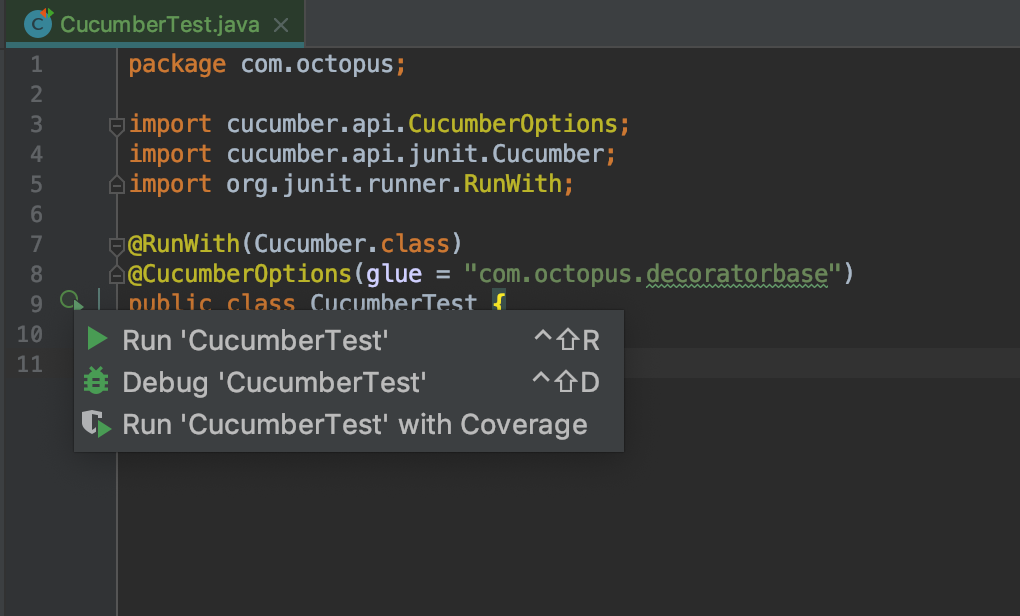Click the green play icon in the popup
Screen dimensions: 1020x616
coord(97,340)
